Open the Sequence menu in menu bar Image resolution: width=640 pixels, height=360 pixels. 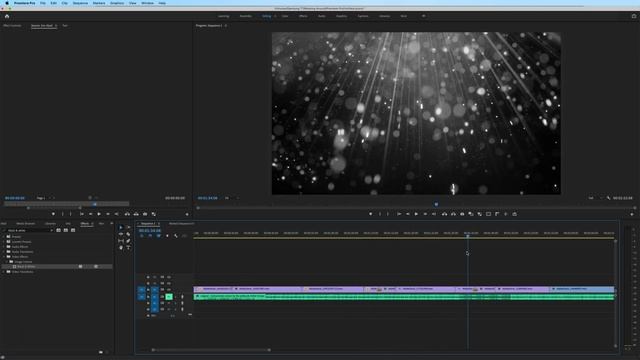pyautogui.click(x=80, y=3)
